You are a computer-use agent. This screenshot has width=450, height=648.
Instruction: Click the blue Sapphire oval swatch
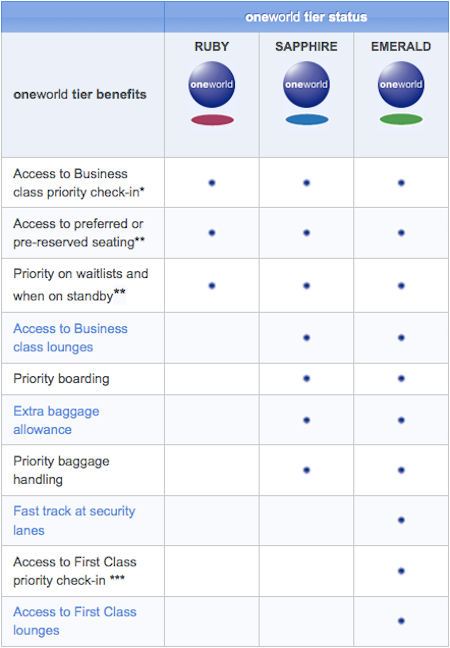307,120
